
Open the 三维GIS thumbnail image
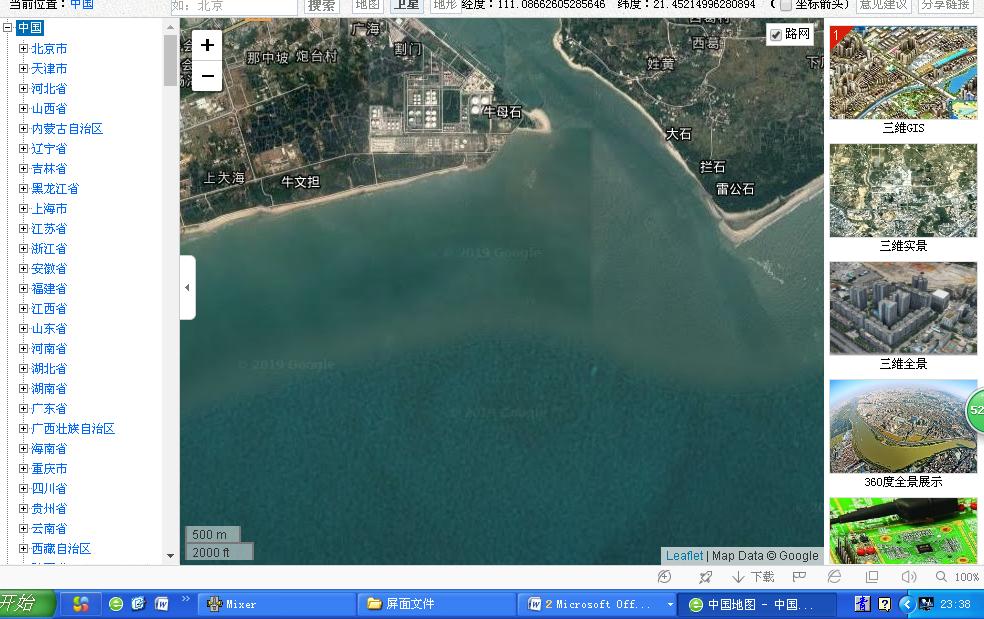[903, 72]
